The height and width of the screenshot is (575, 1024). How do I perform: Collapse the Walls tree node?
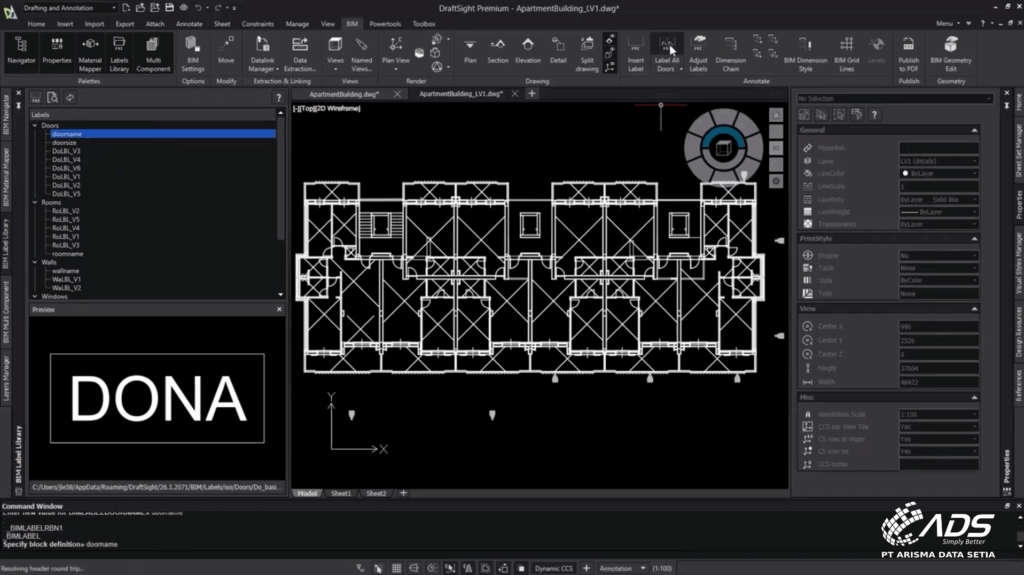click(35, 262)
